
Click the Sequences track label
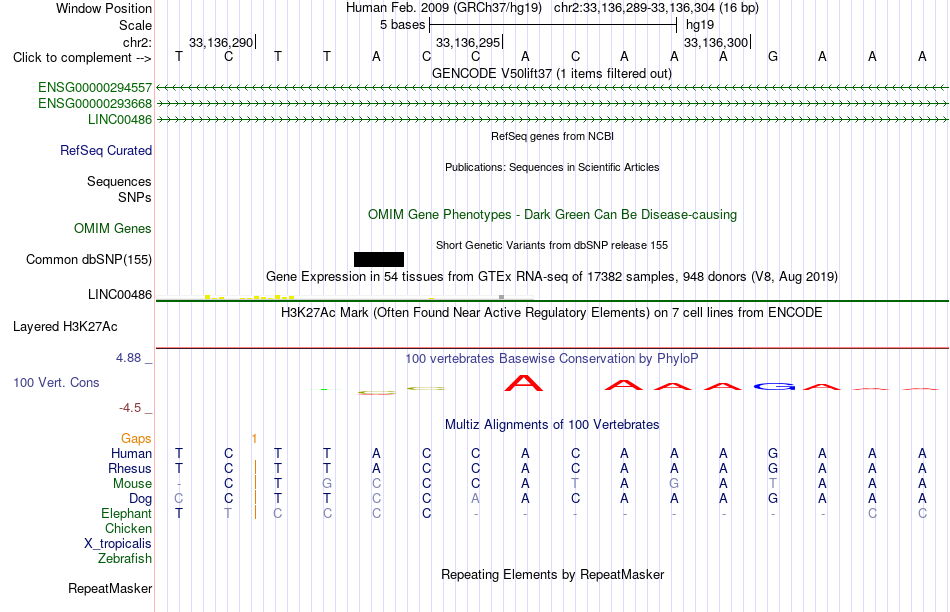(119, 181)
